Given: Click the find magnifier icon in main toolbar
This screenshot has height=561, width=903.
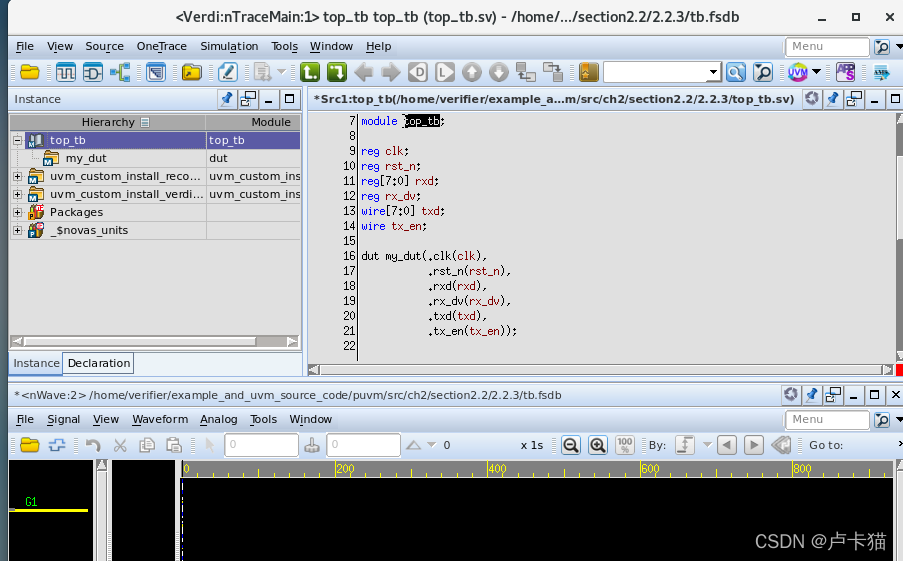Looking at the screenshot, I should [x=735, y=72].
